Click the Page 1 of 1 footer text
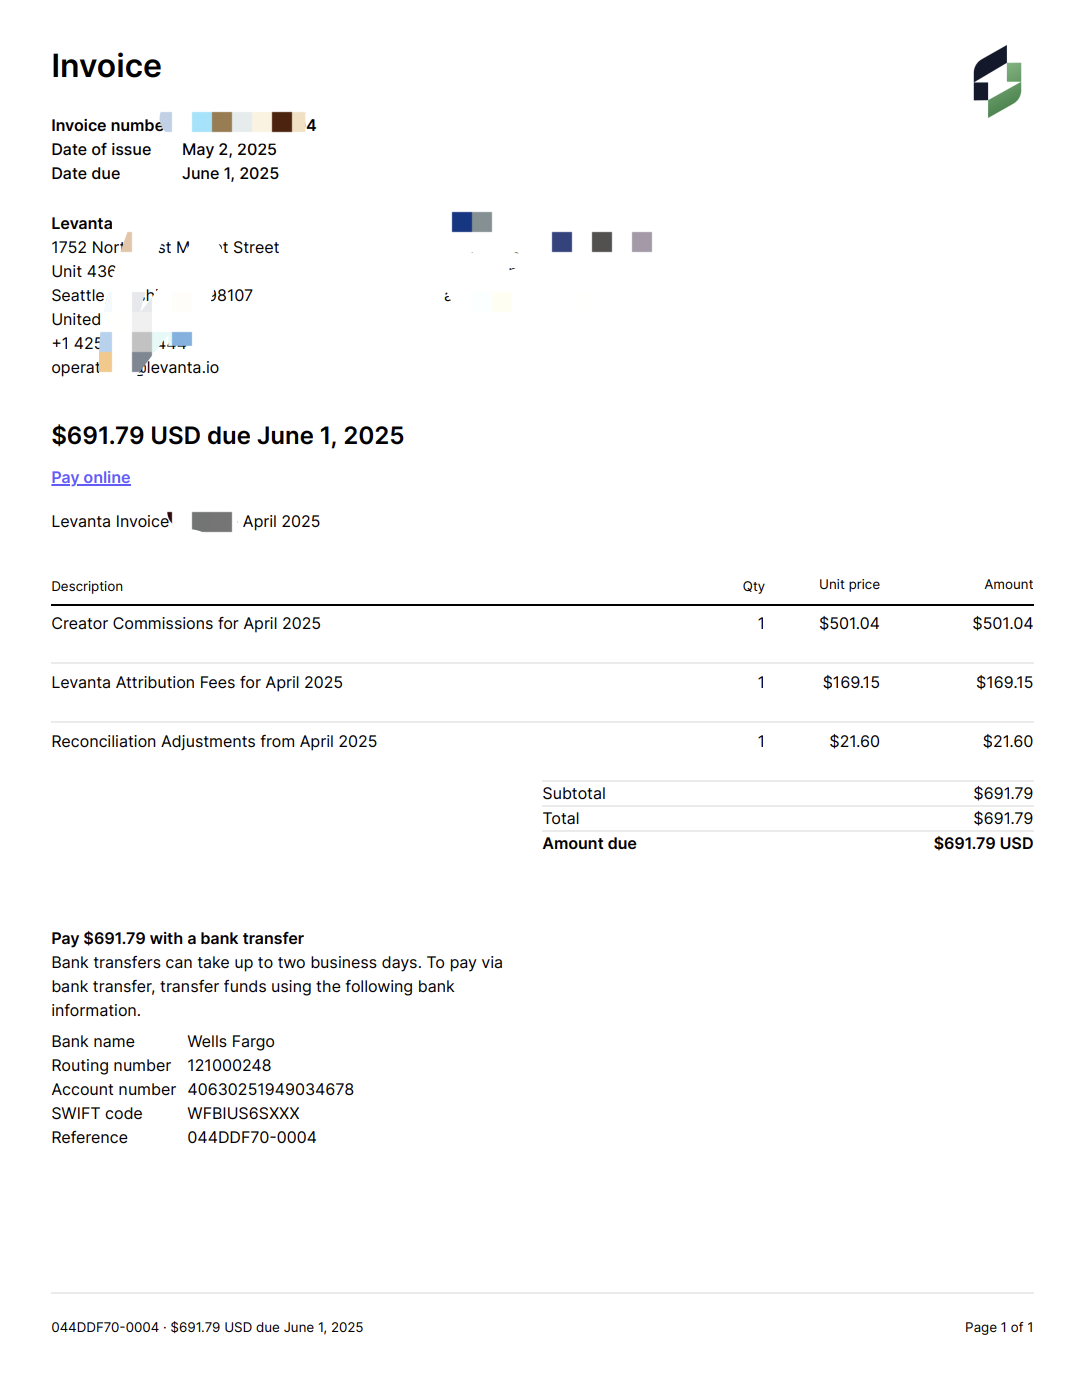 point(999,1328)
